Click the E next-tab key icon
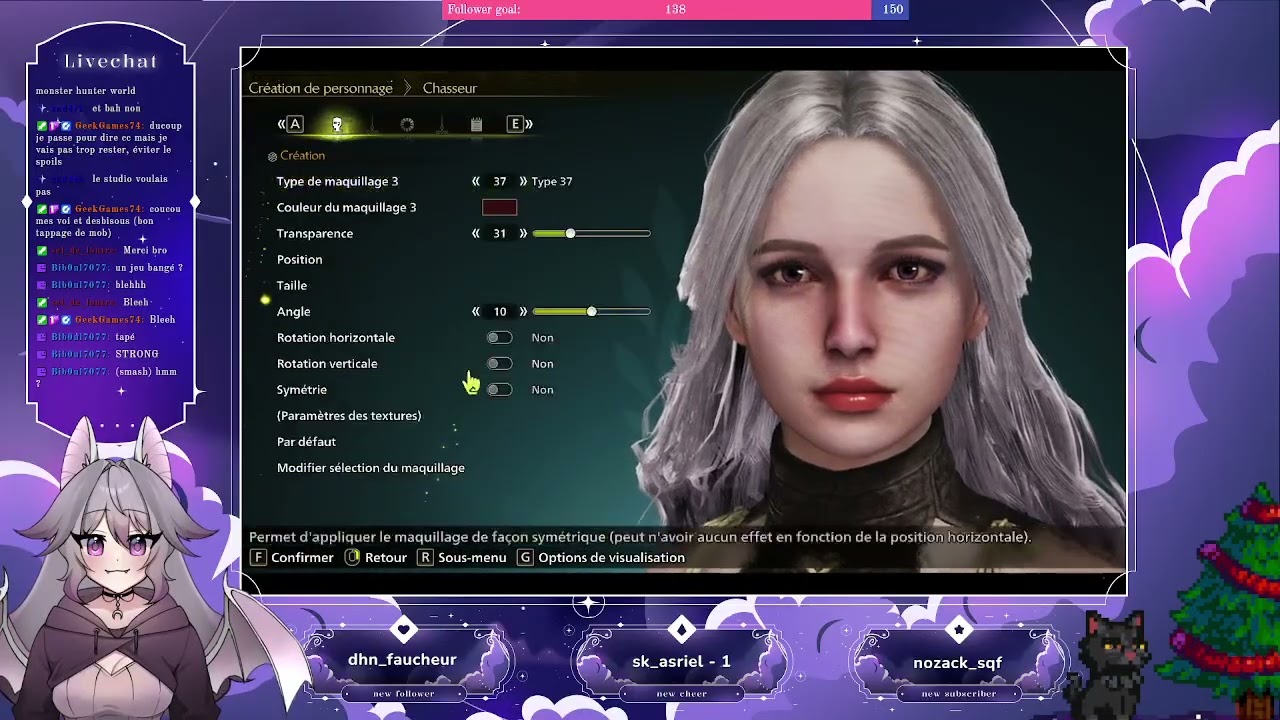 click(515, 124)
